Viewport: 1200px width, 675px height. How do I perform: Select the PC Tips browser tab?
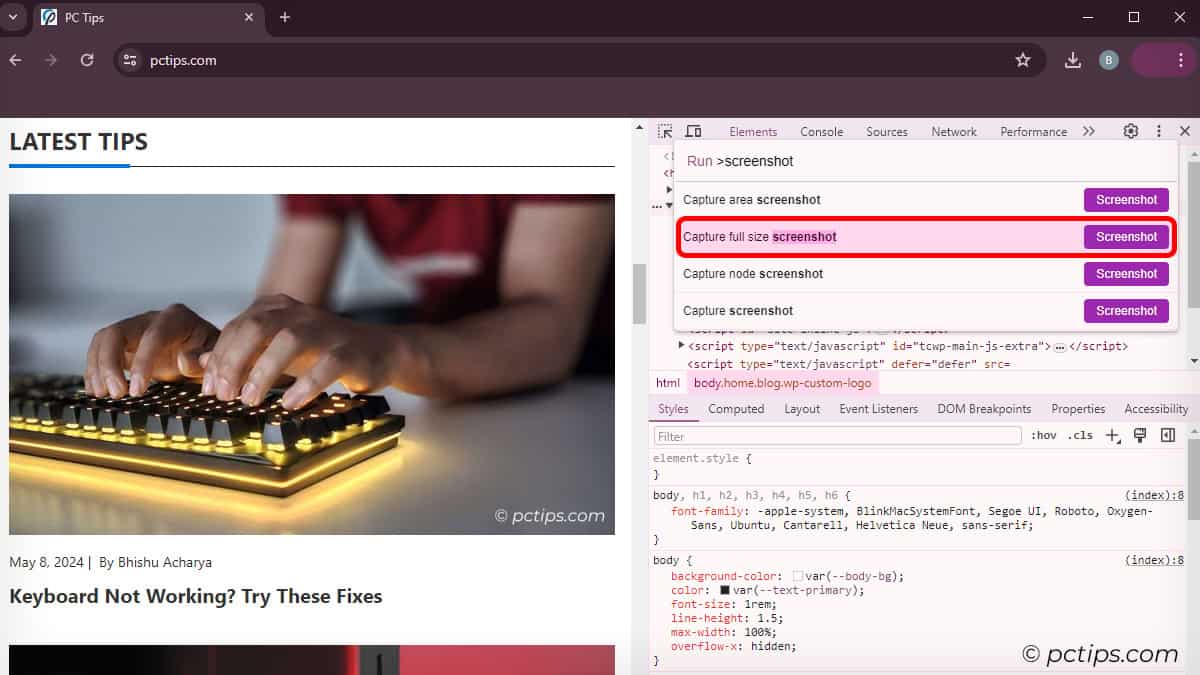click(x=149, y=18)
